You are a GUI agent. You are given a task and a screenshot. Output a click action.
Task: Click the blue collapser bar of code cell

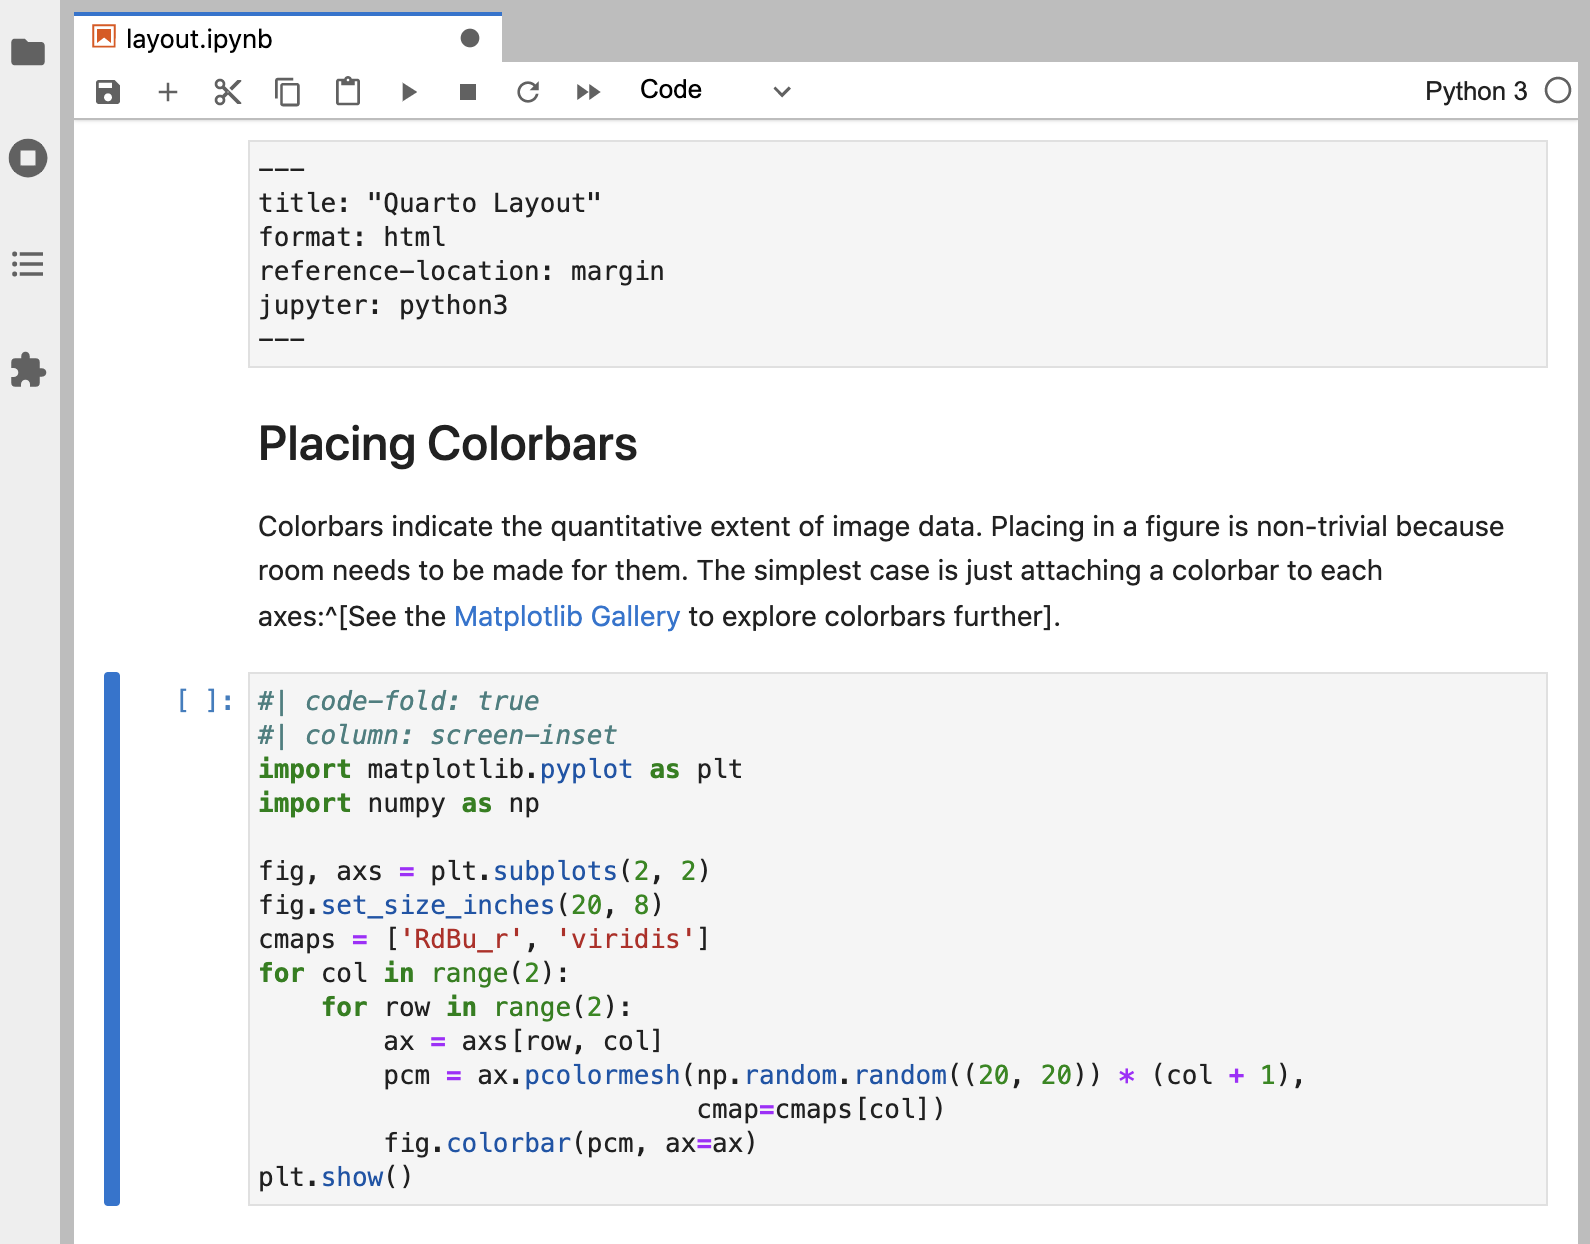coord(112,938)
